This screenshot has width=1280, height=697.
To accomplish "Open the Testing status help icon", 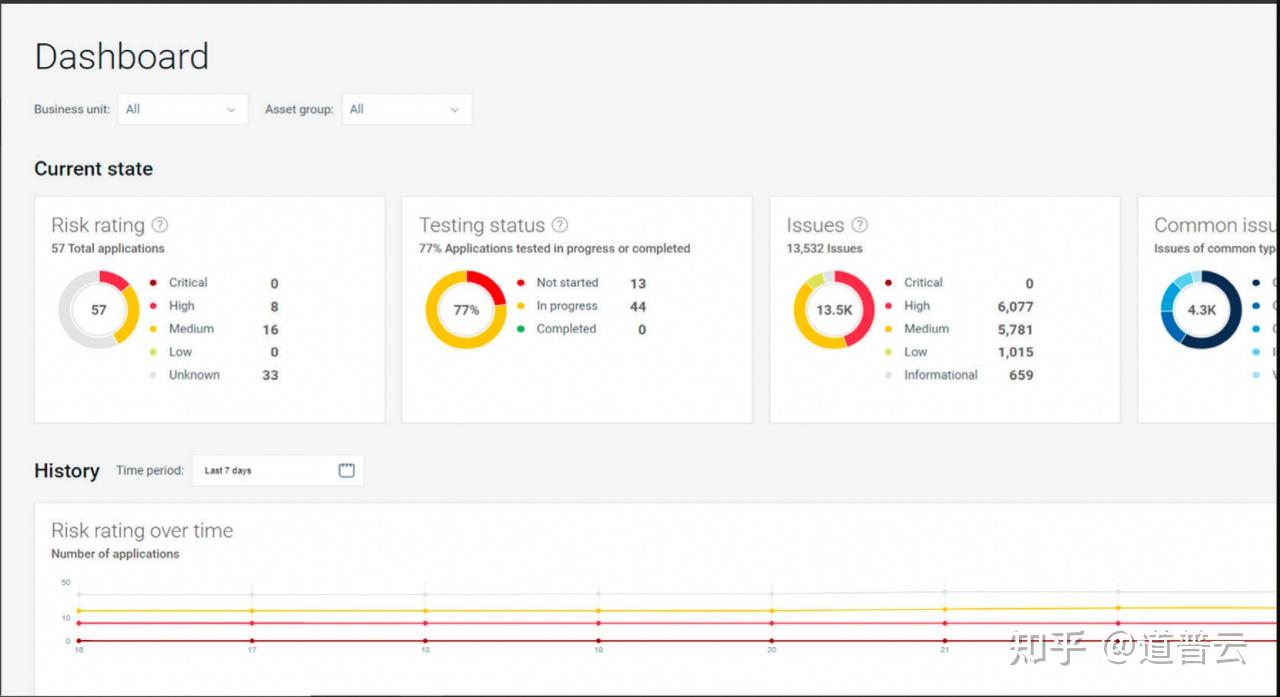I will (560, 225).
